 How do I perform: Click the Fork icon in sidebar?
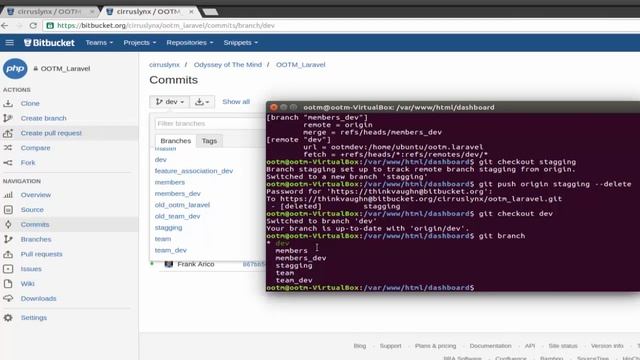click(x=8, y=162)
